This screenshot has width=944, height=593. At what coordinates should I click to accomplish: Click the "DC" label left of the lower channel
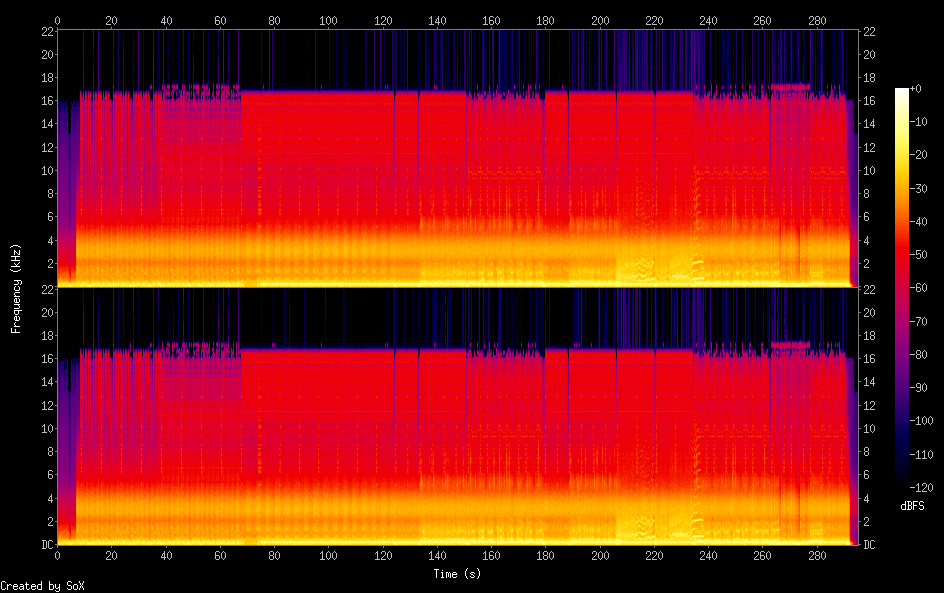point(45,545)
